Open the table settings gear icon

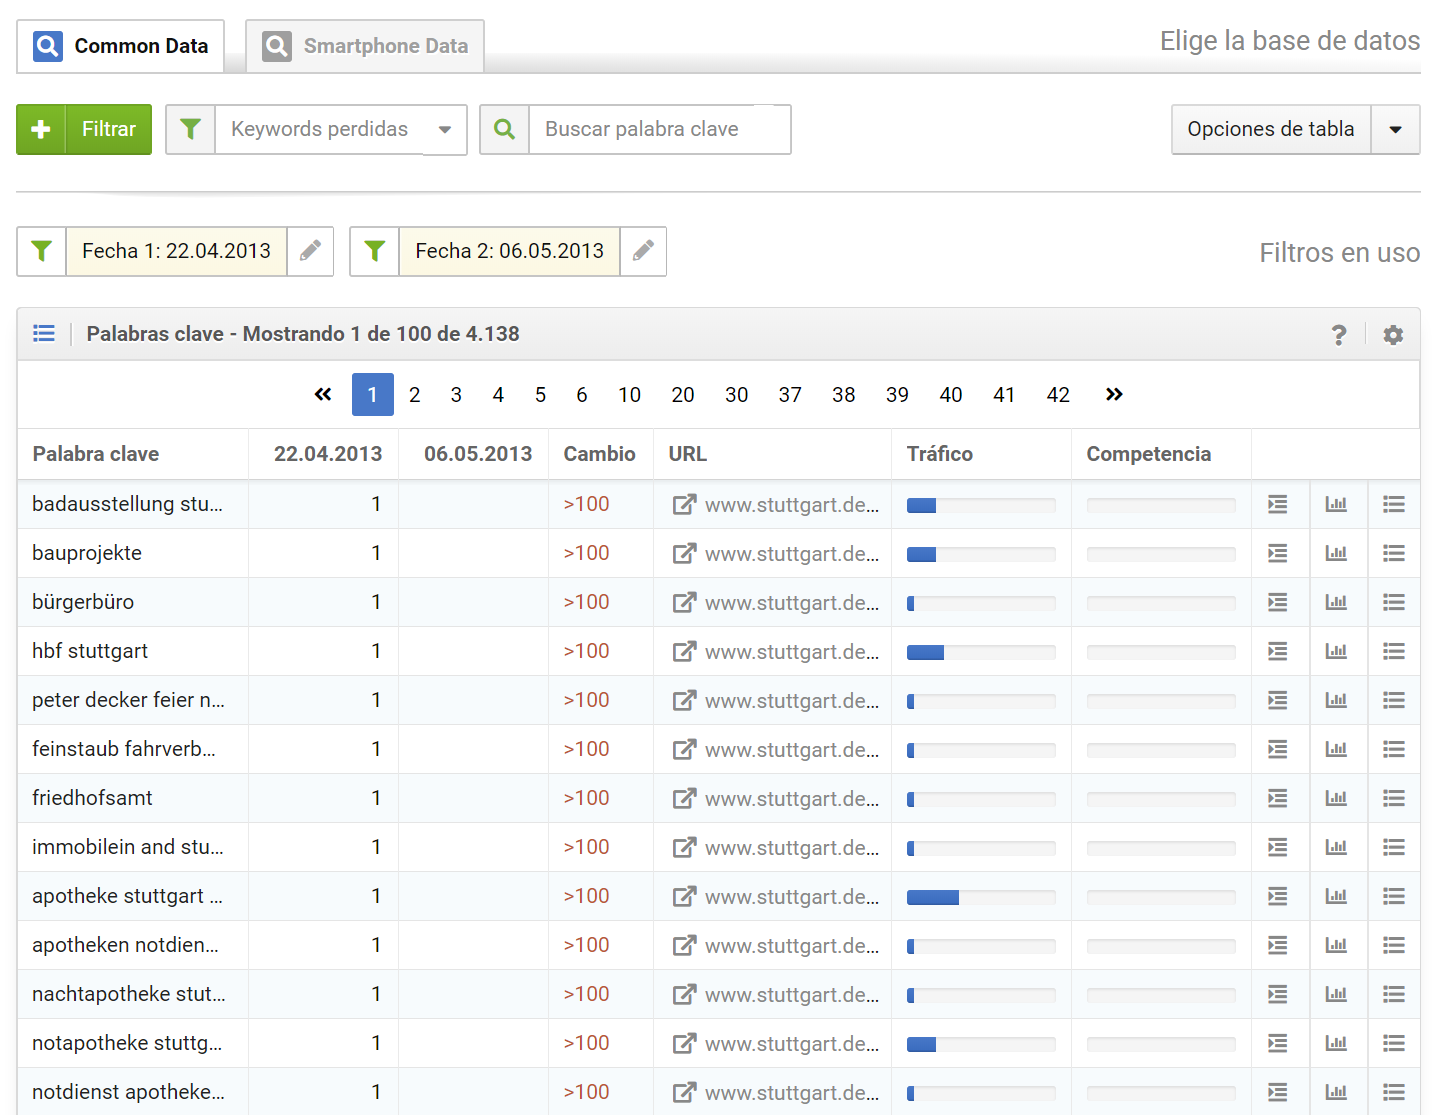pyautogui.click(x=1393, y=335)
